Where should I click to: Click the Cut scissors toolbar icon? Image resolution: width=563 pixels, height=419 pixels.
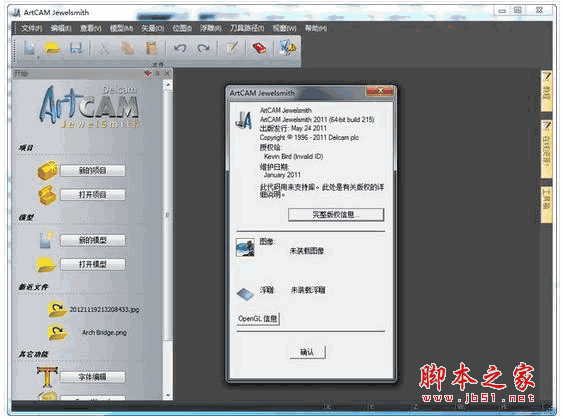click(x=104, y=48)
